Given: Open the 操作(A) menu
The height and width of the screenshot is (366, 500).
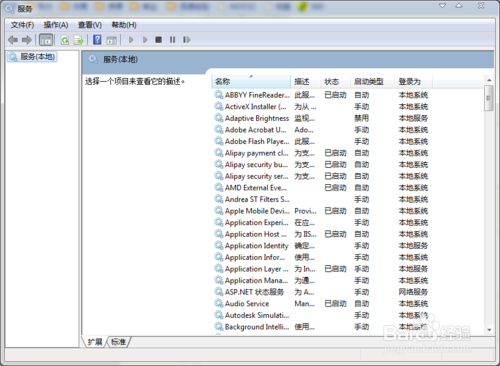Looking at the screenshot, I should click(x=56, y=25).
